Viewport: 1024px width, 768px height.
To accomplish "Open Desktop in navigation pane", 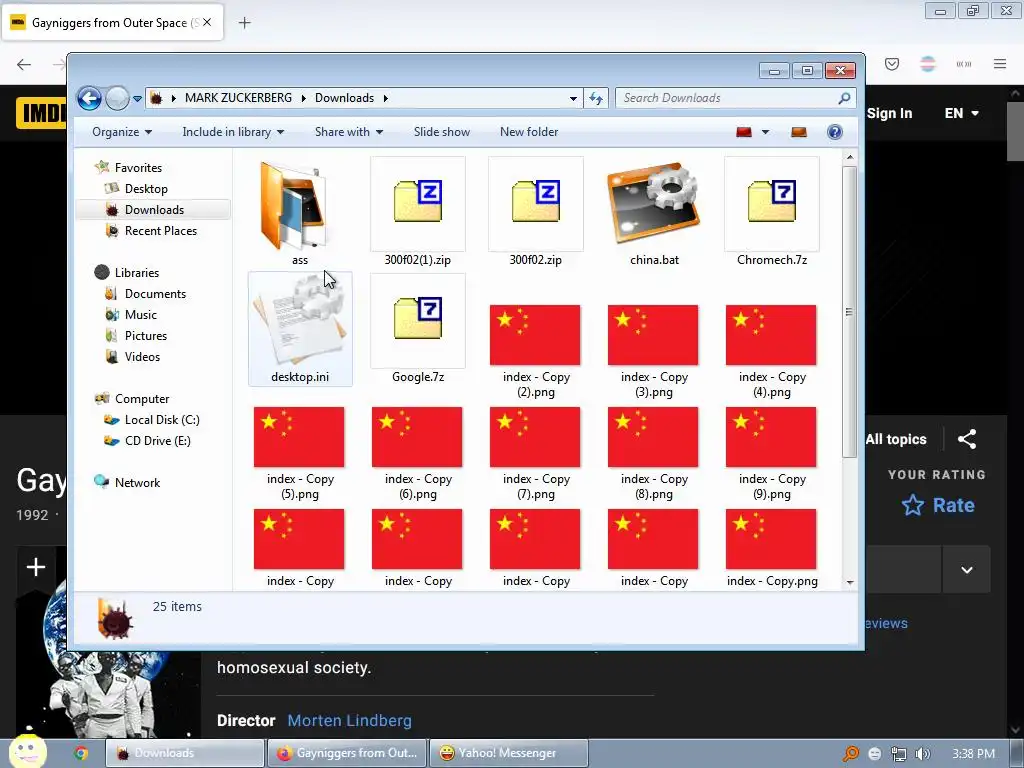I will [x=146, y=189].
